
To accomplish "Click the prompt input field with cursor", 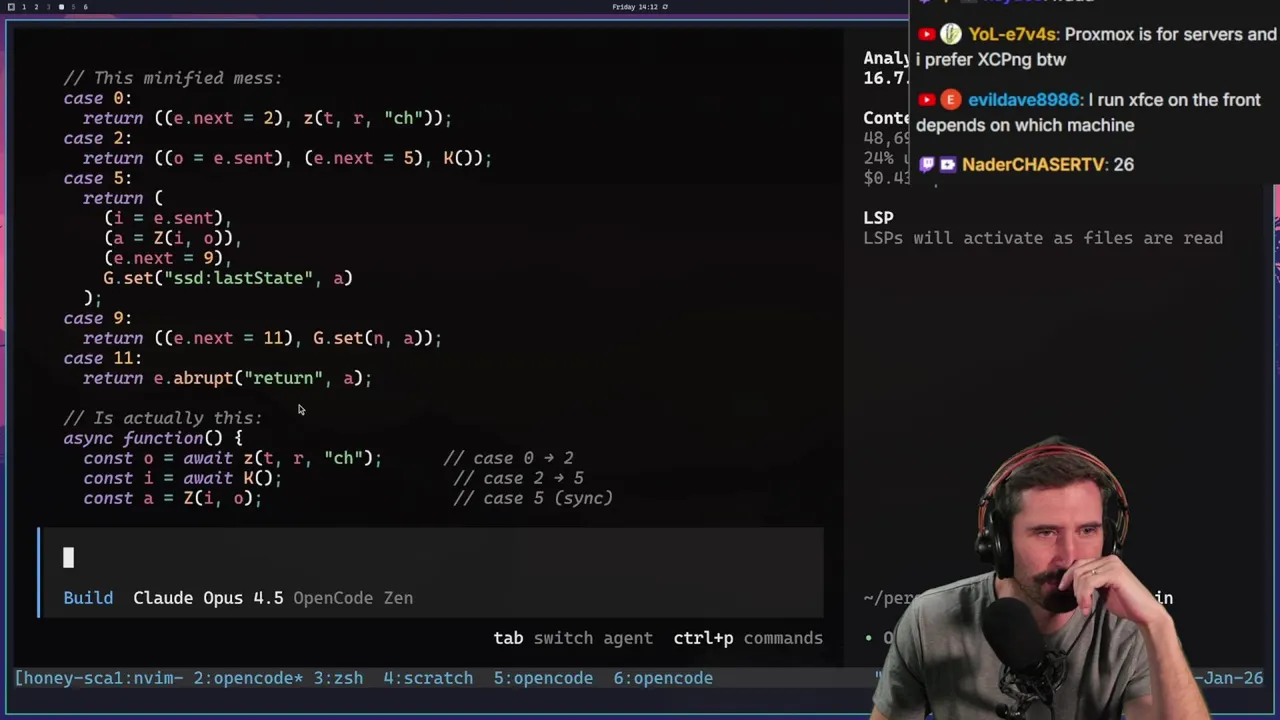I will [x=431, y=558].
